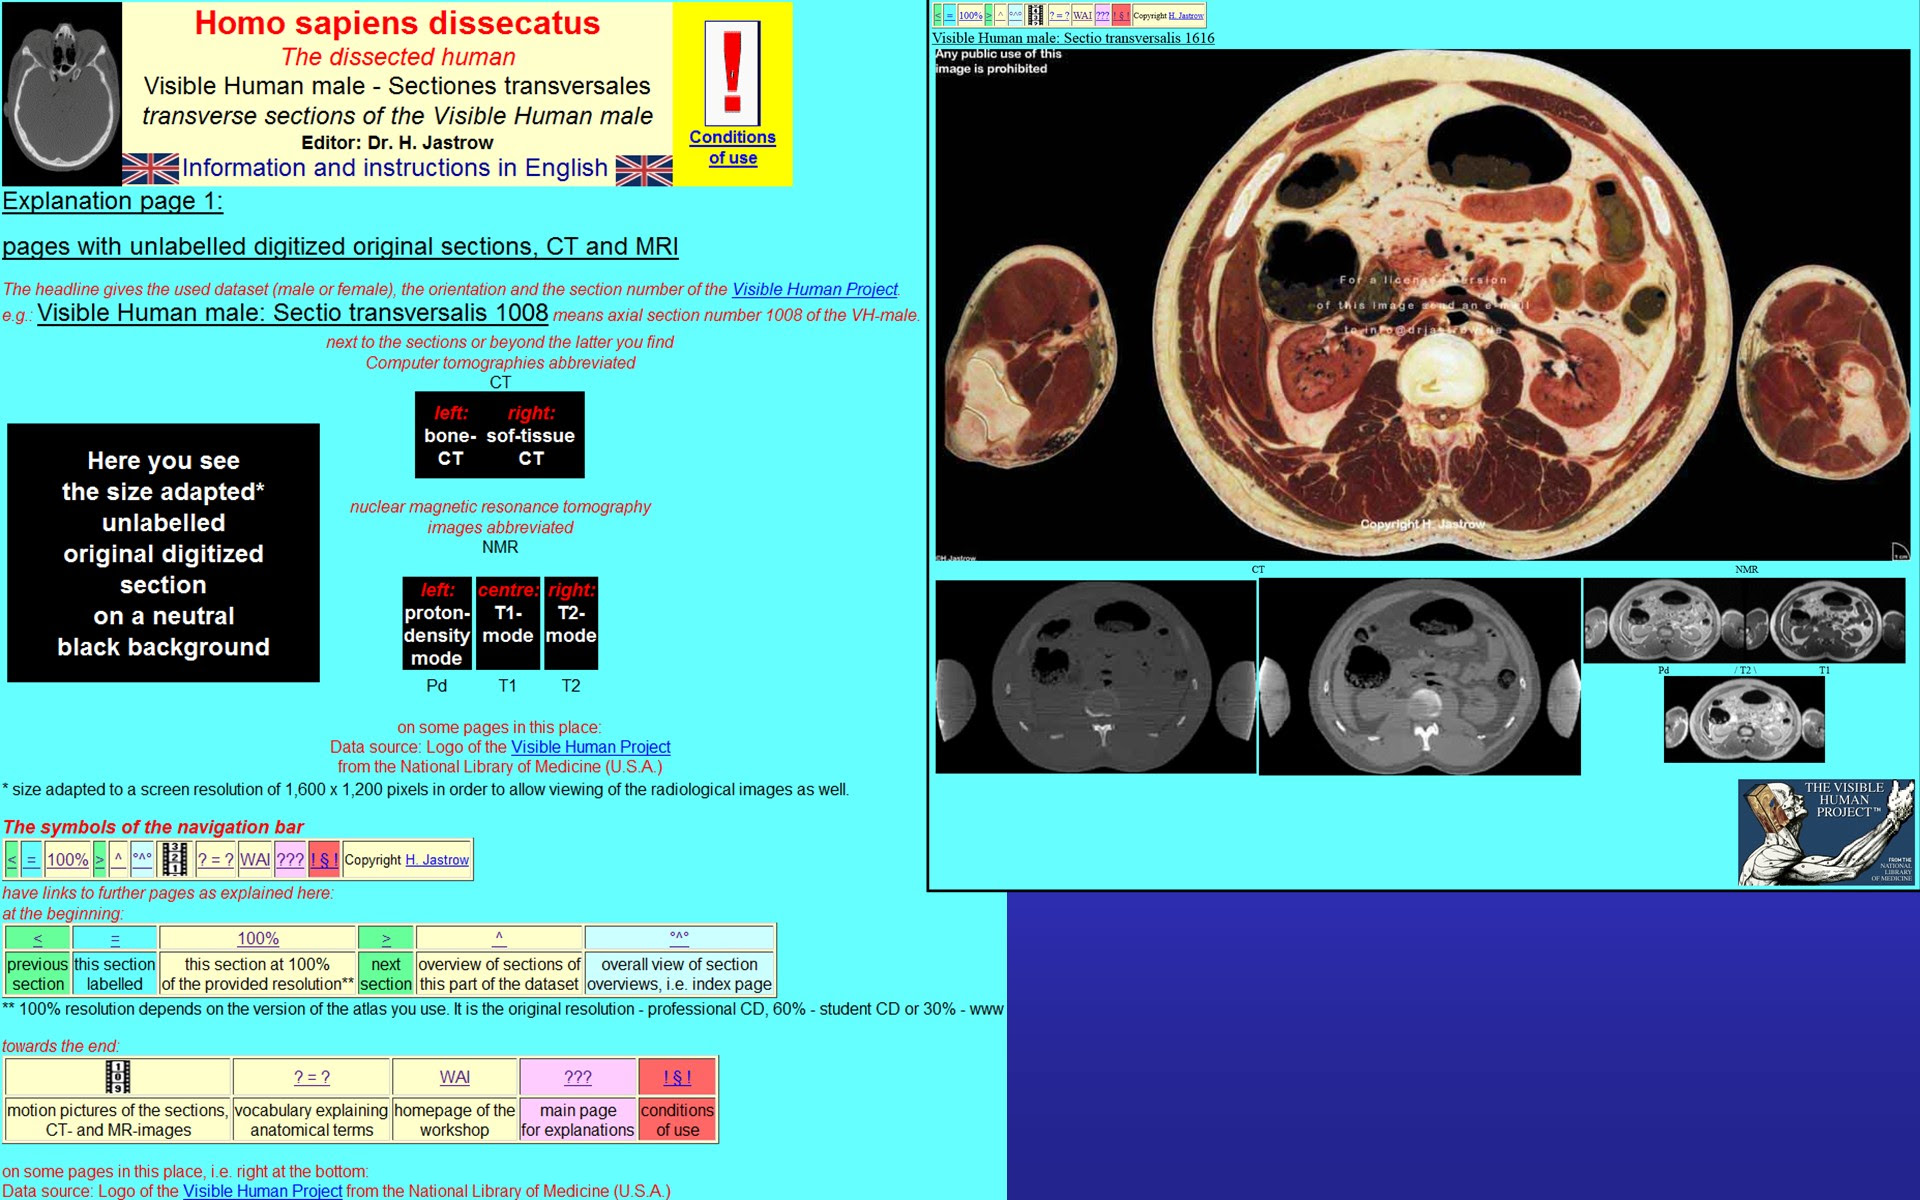Click the left British flag icon
The width and height of the screenshot is (1920, 1200).
pos(150,169)
